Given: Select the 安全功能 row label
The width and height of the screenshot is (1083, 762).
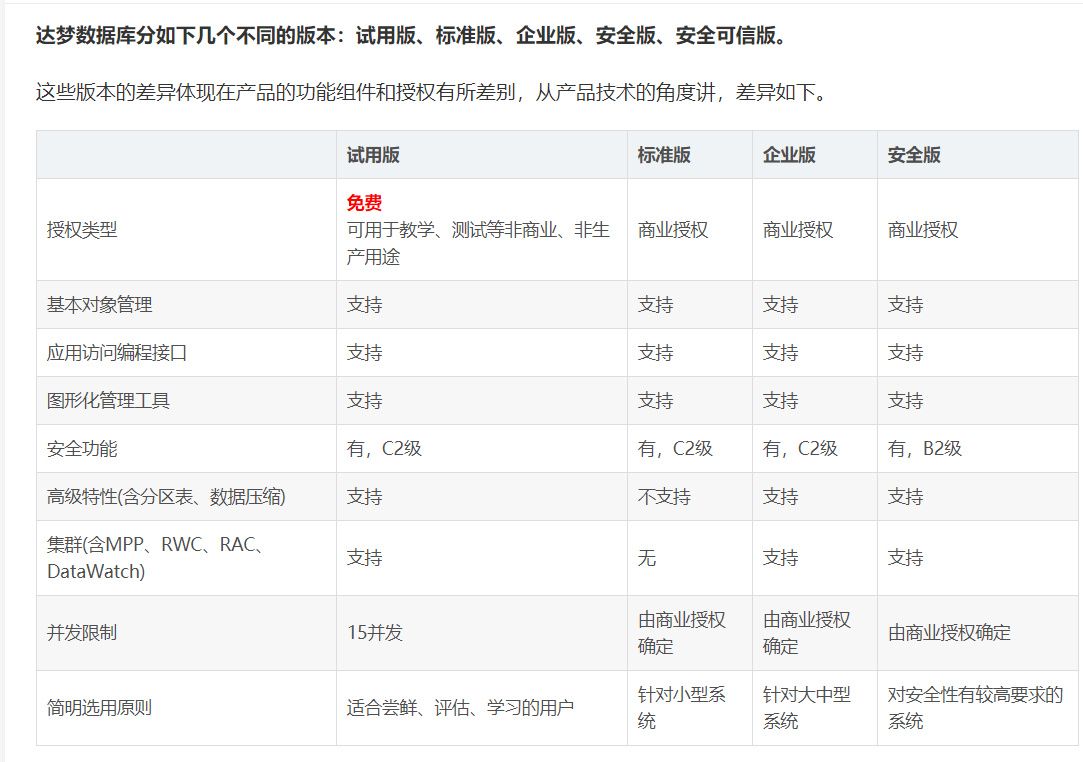Looking at the screenshot, I should (x=82, y=449).
